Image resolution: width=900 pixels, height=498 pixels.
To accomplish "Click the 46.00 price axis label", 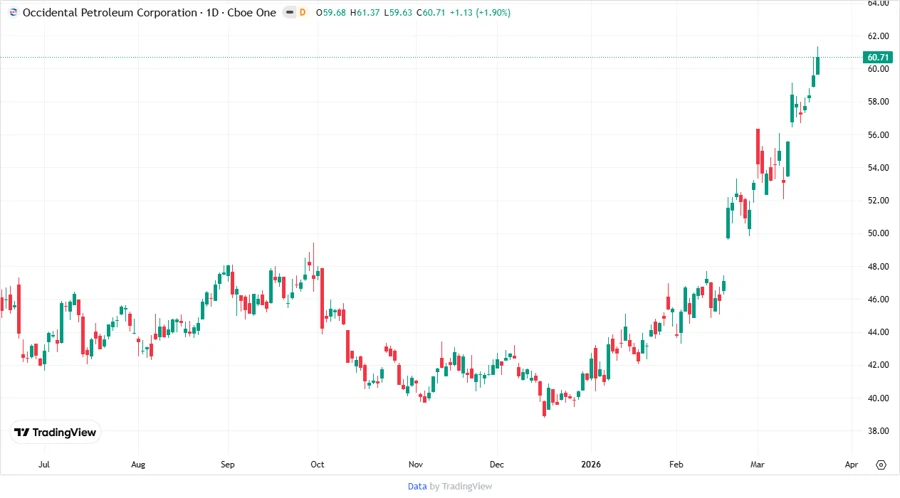I will pyautogui.click(x=878, y=299).
